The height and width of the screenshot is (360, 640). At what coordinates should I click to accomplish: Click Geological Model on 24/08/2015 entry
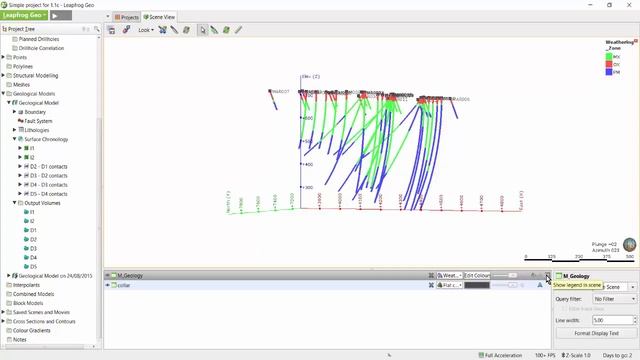tap(55, 276)
